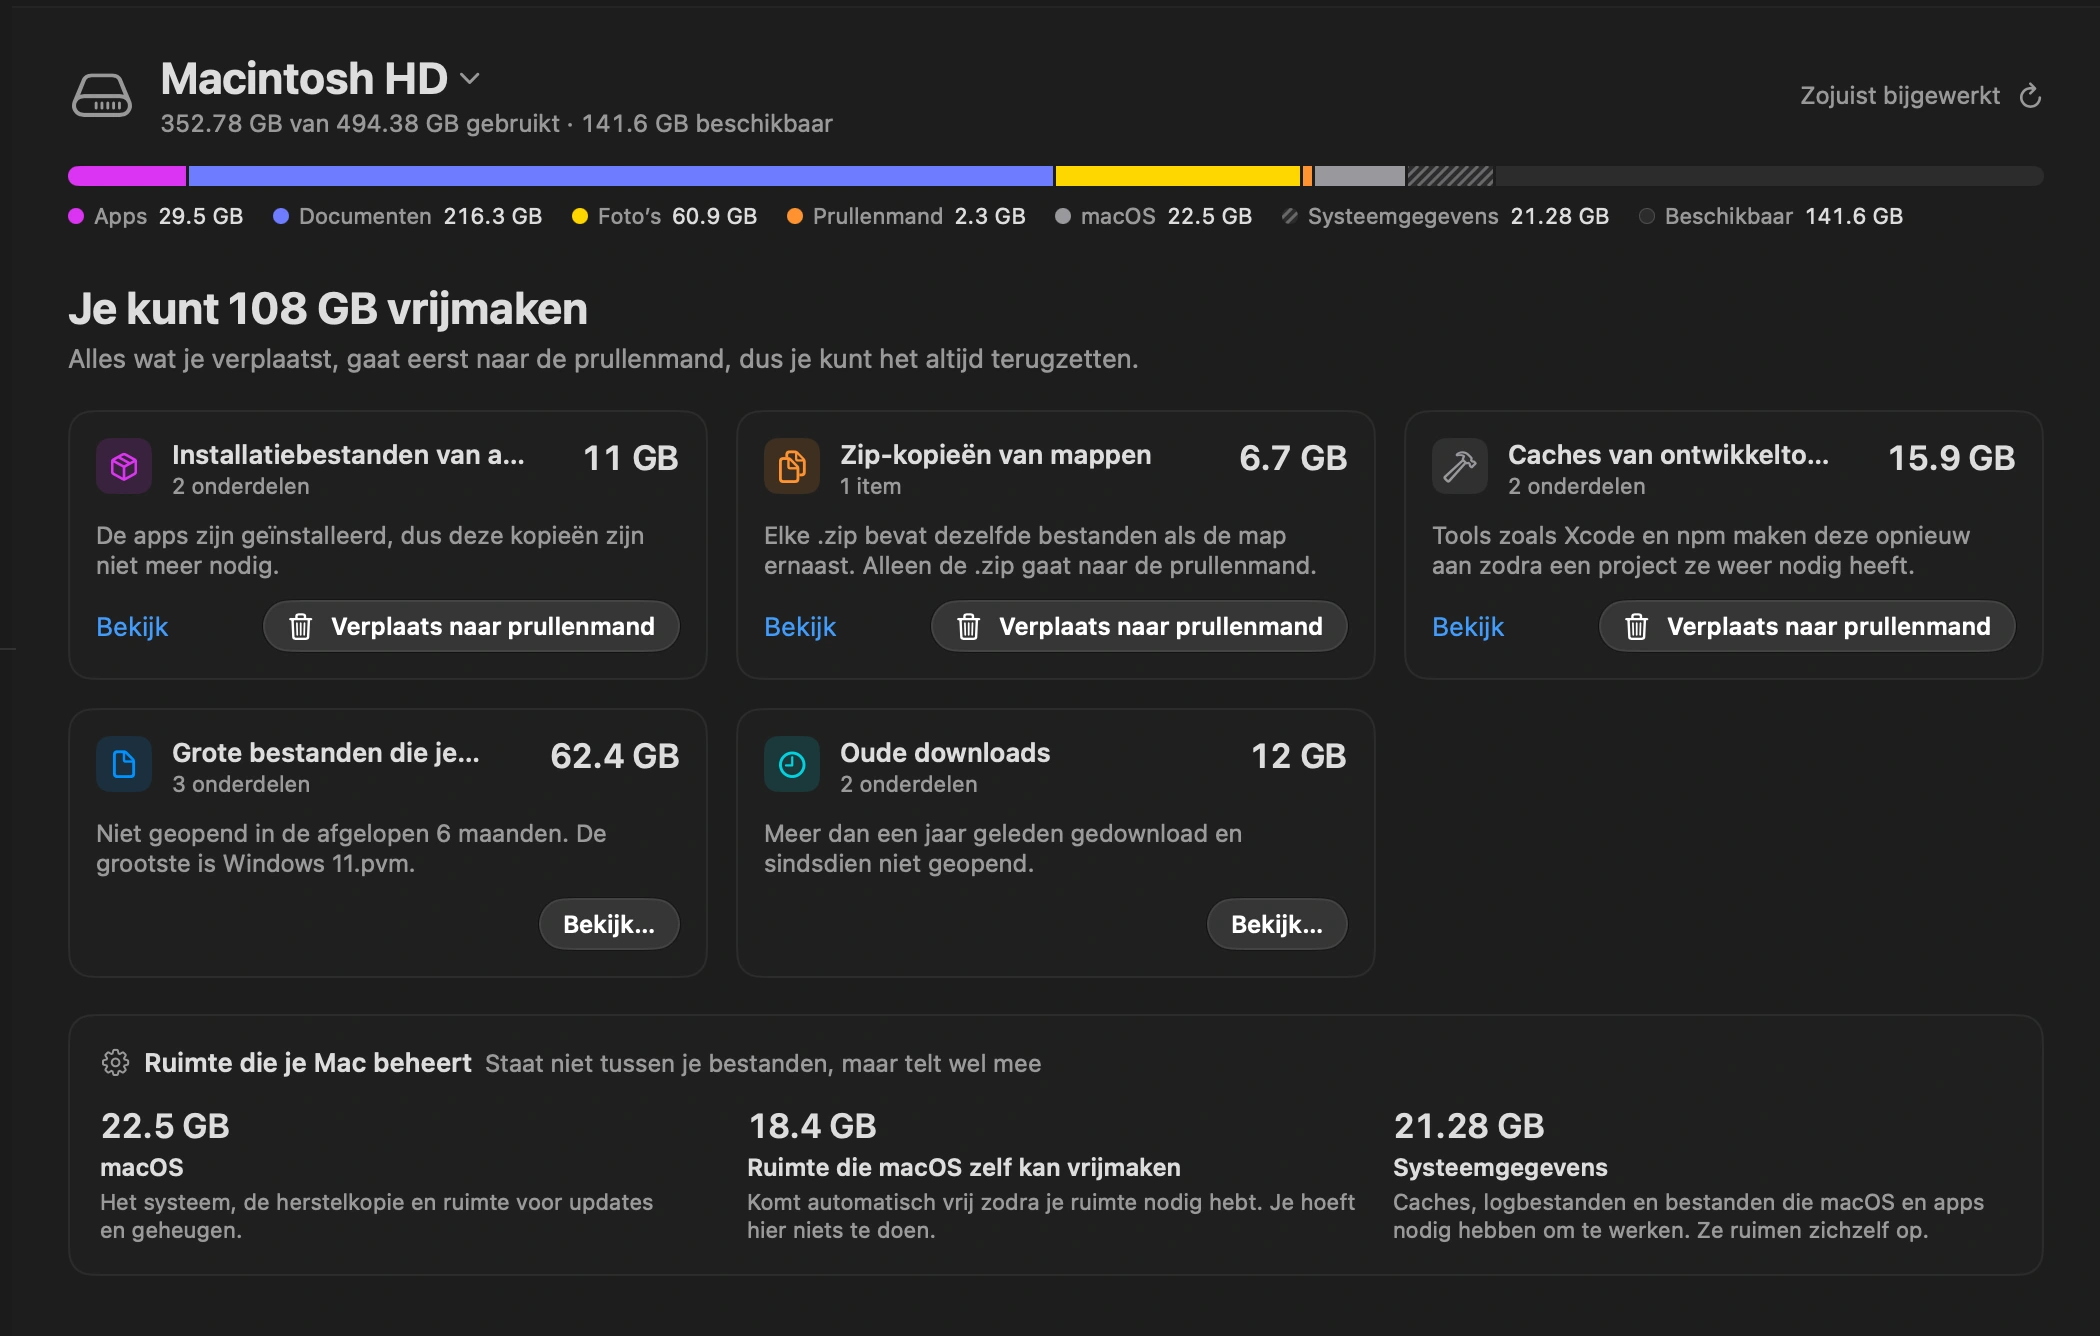Click the 18.4 GB Ruimte die macOS zelf kan vrijmaken value
Image resolution: width=2100 pixels, height=1336 pixels.
[x=812, y=1126]
